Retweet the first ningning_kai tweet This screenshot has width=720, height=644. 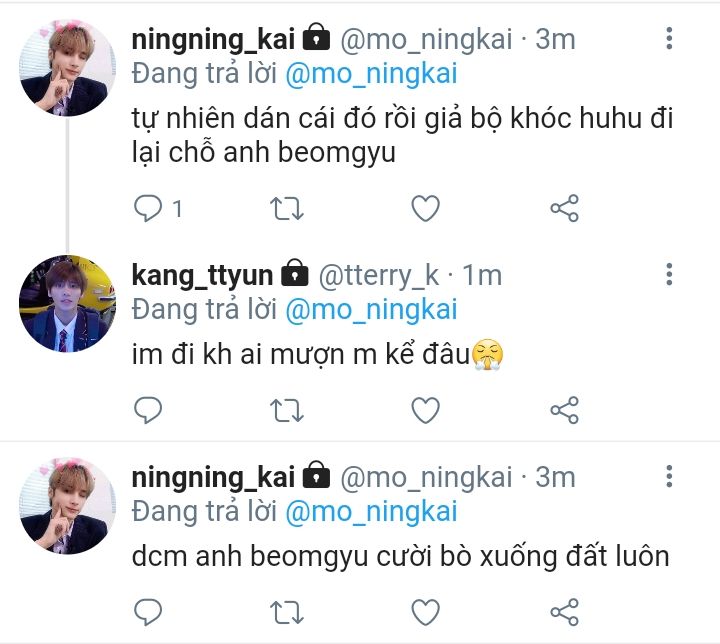(288, 208)
